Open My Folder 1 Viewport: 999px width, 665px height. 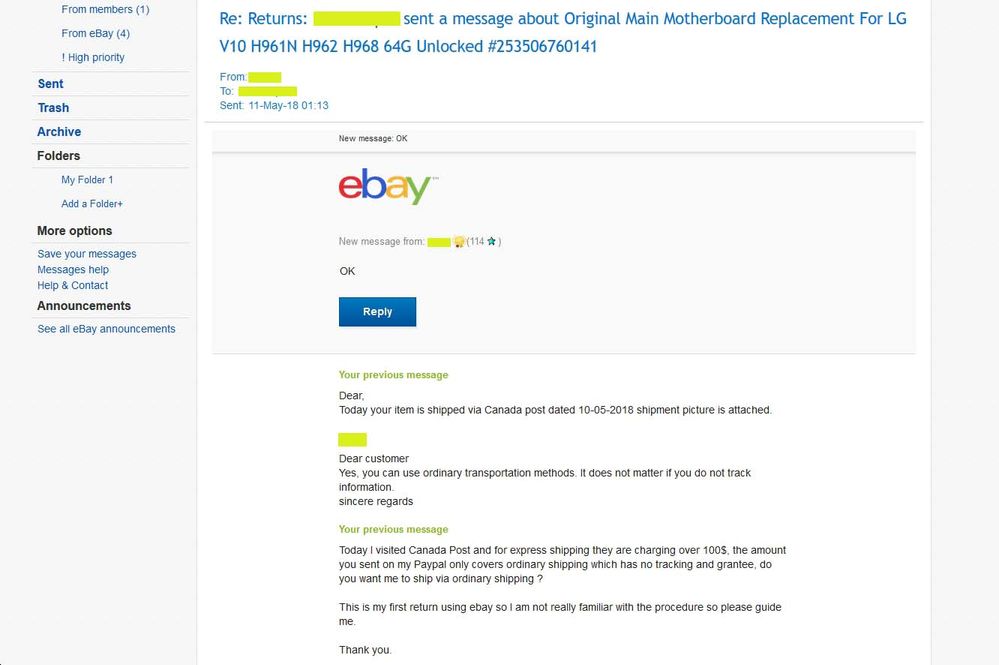tap(87, 180)
